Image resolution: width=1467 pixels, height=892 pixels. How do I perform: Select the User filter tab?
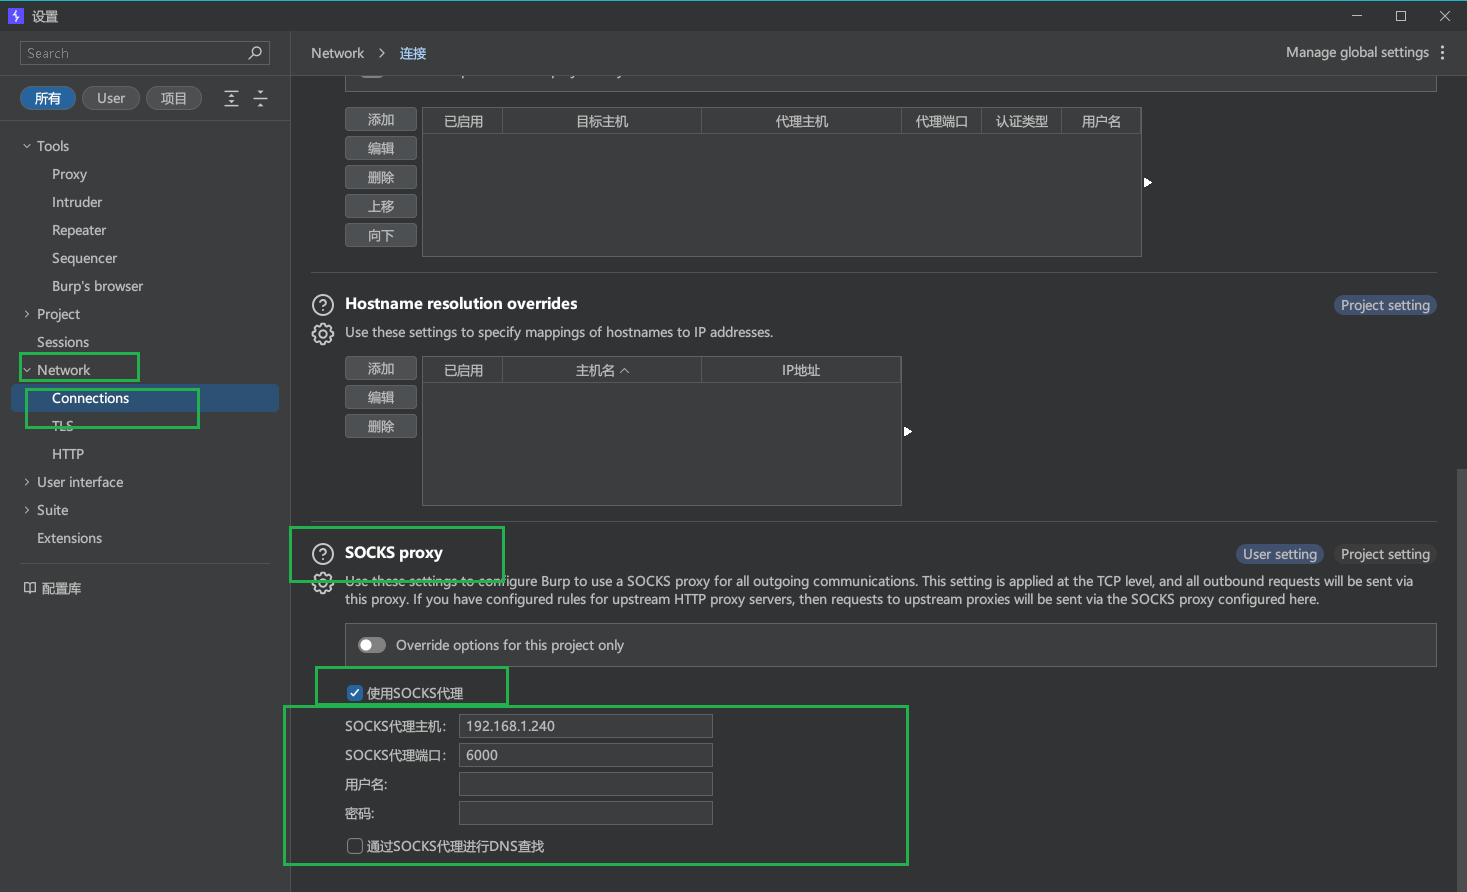tap(111, 98)
